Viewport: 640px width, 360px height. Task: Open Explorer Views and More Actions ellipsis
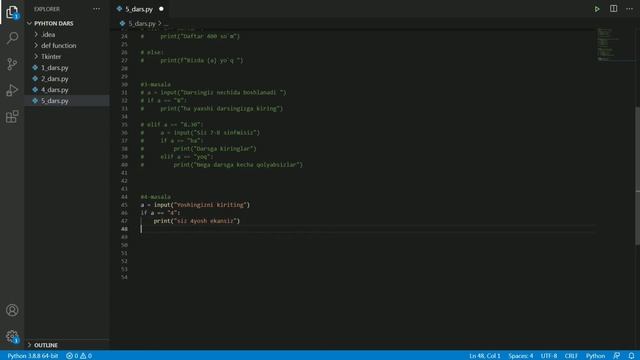pyautogui.click(x=96, y=9)
